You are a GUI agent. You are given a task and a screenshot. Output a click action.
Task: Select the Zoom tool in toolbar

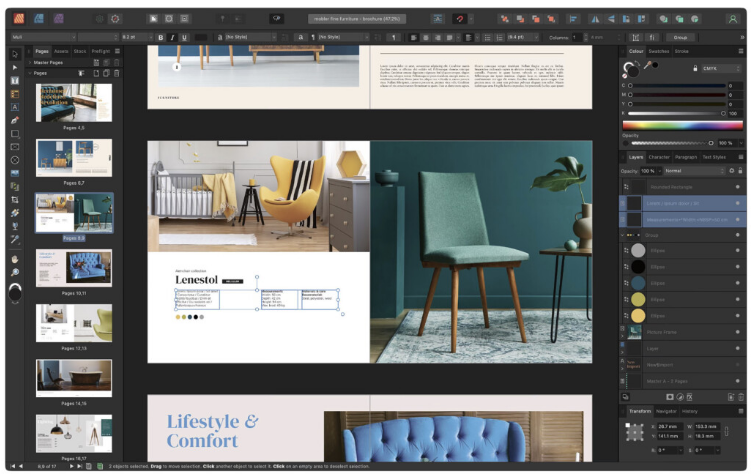15,272
